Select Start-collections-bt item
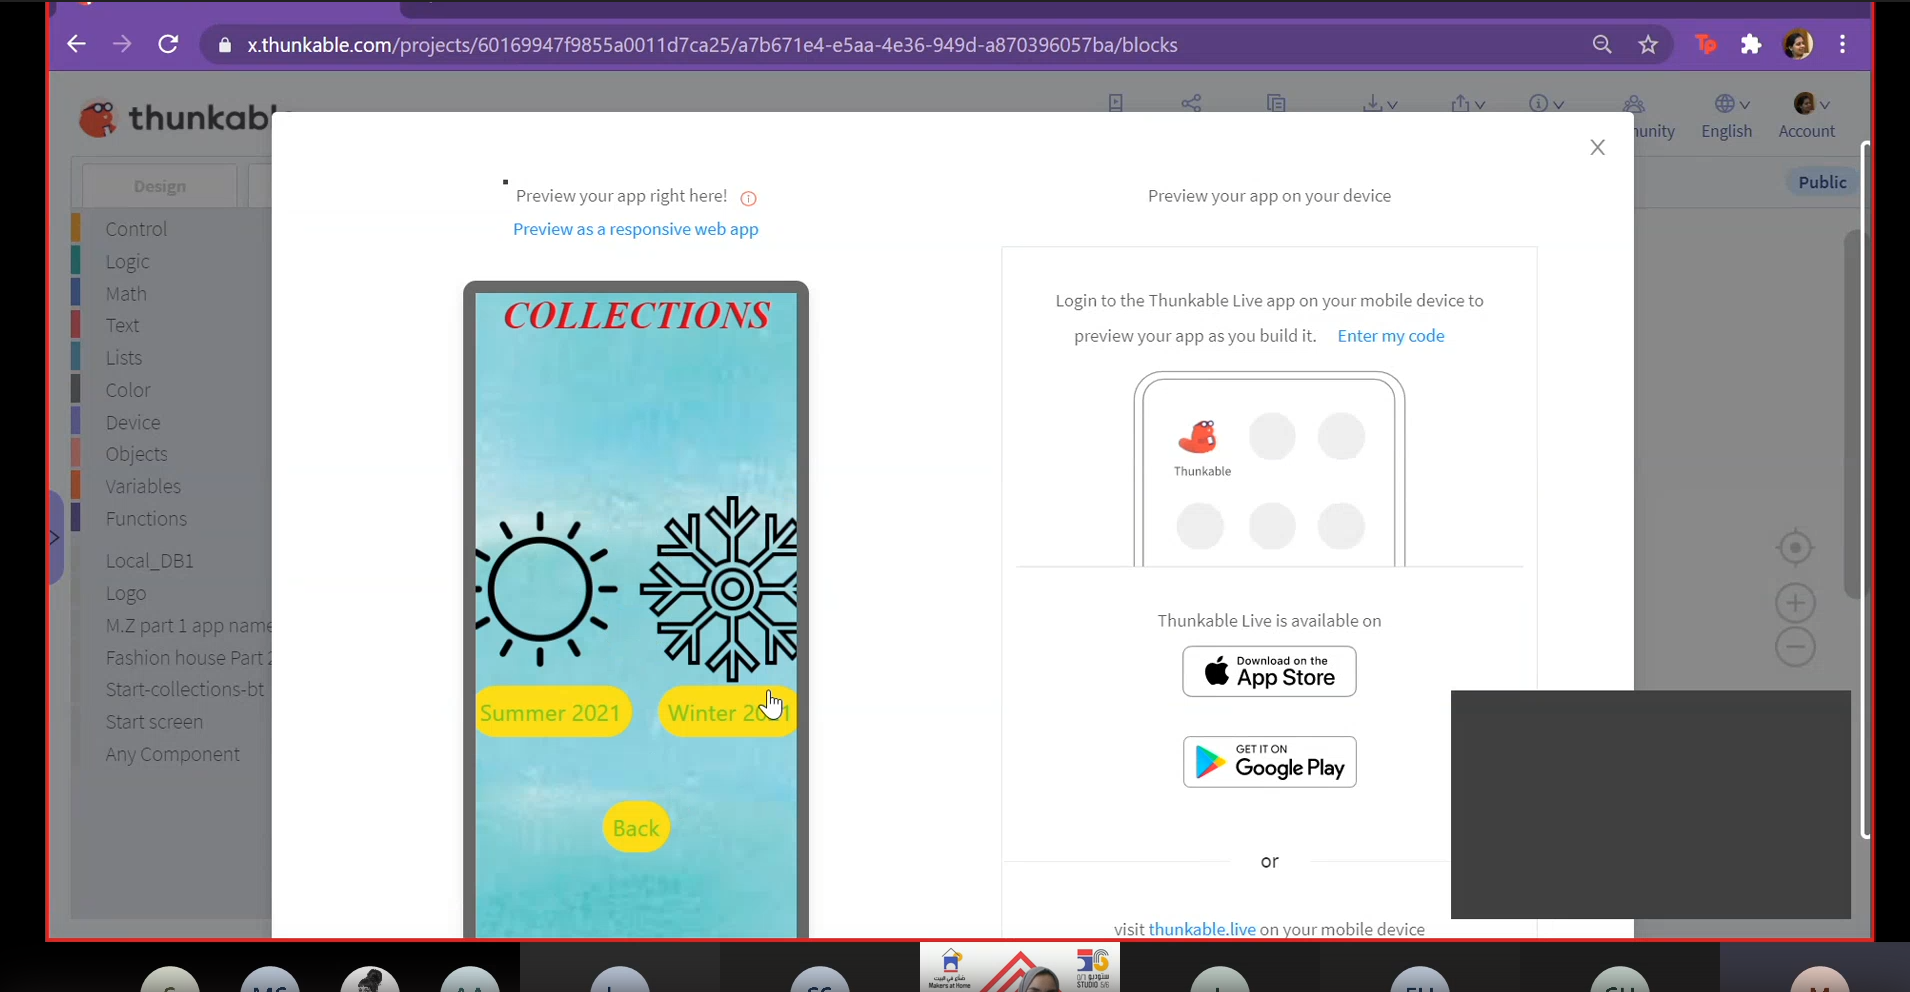This screenshot has height=992, width=1910. point(185,689)
